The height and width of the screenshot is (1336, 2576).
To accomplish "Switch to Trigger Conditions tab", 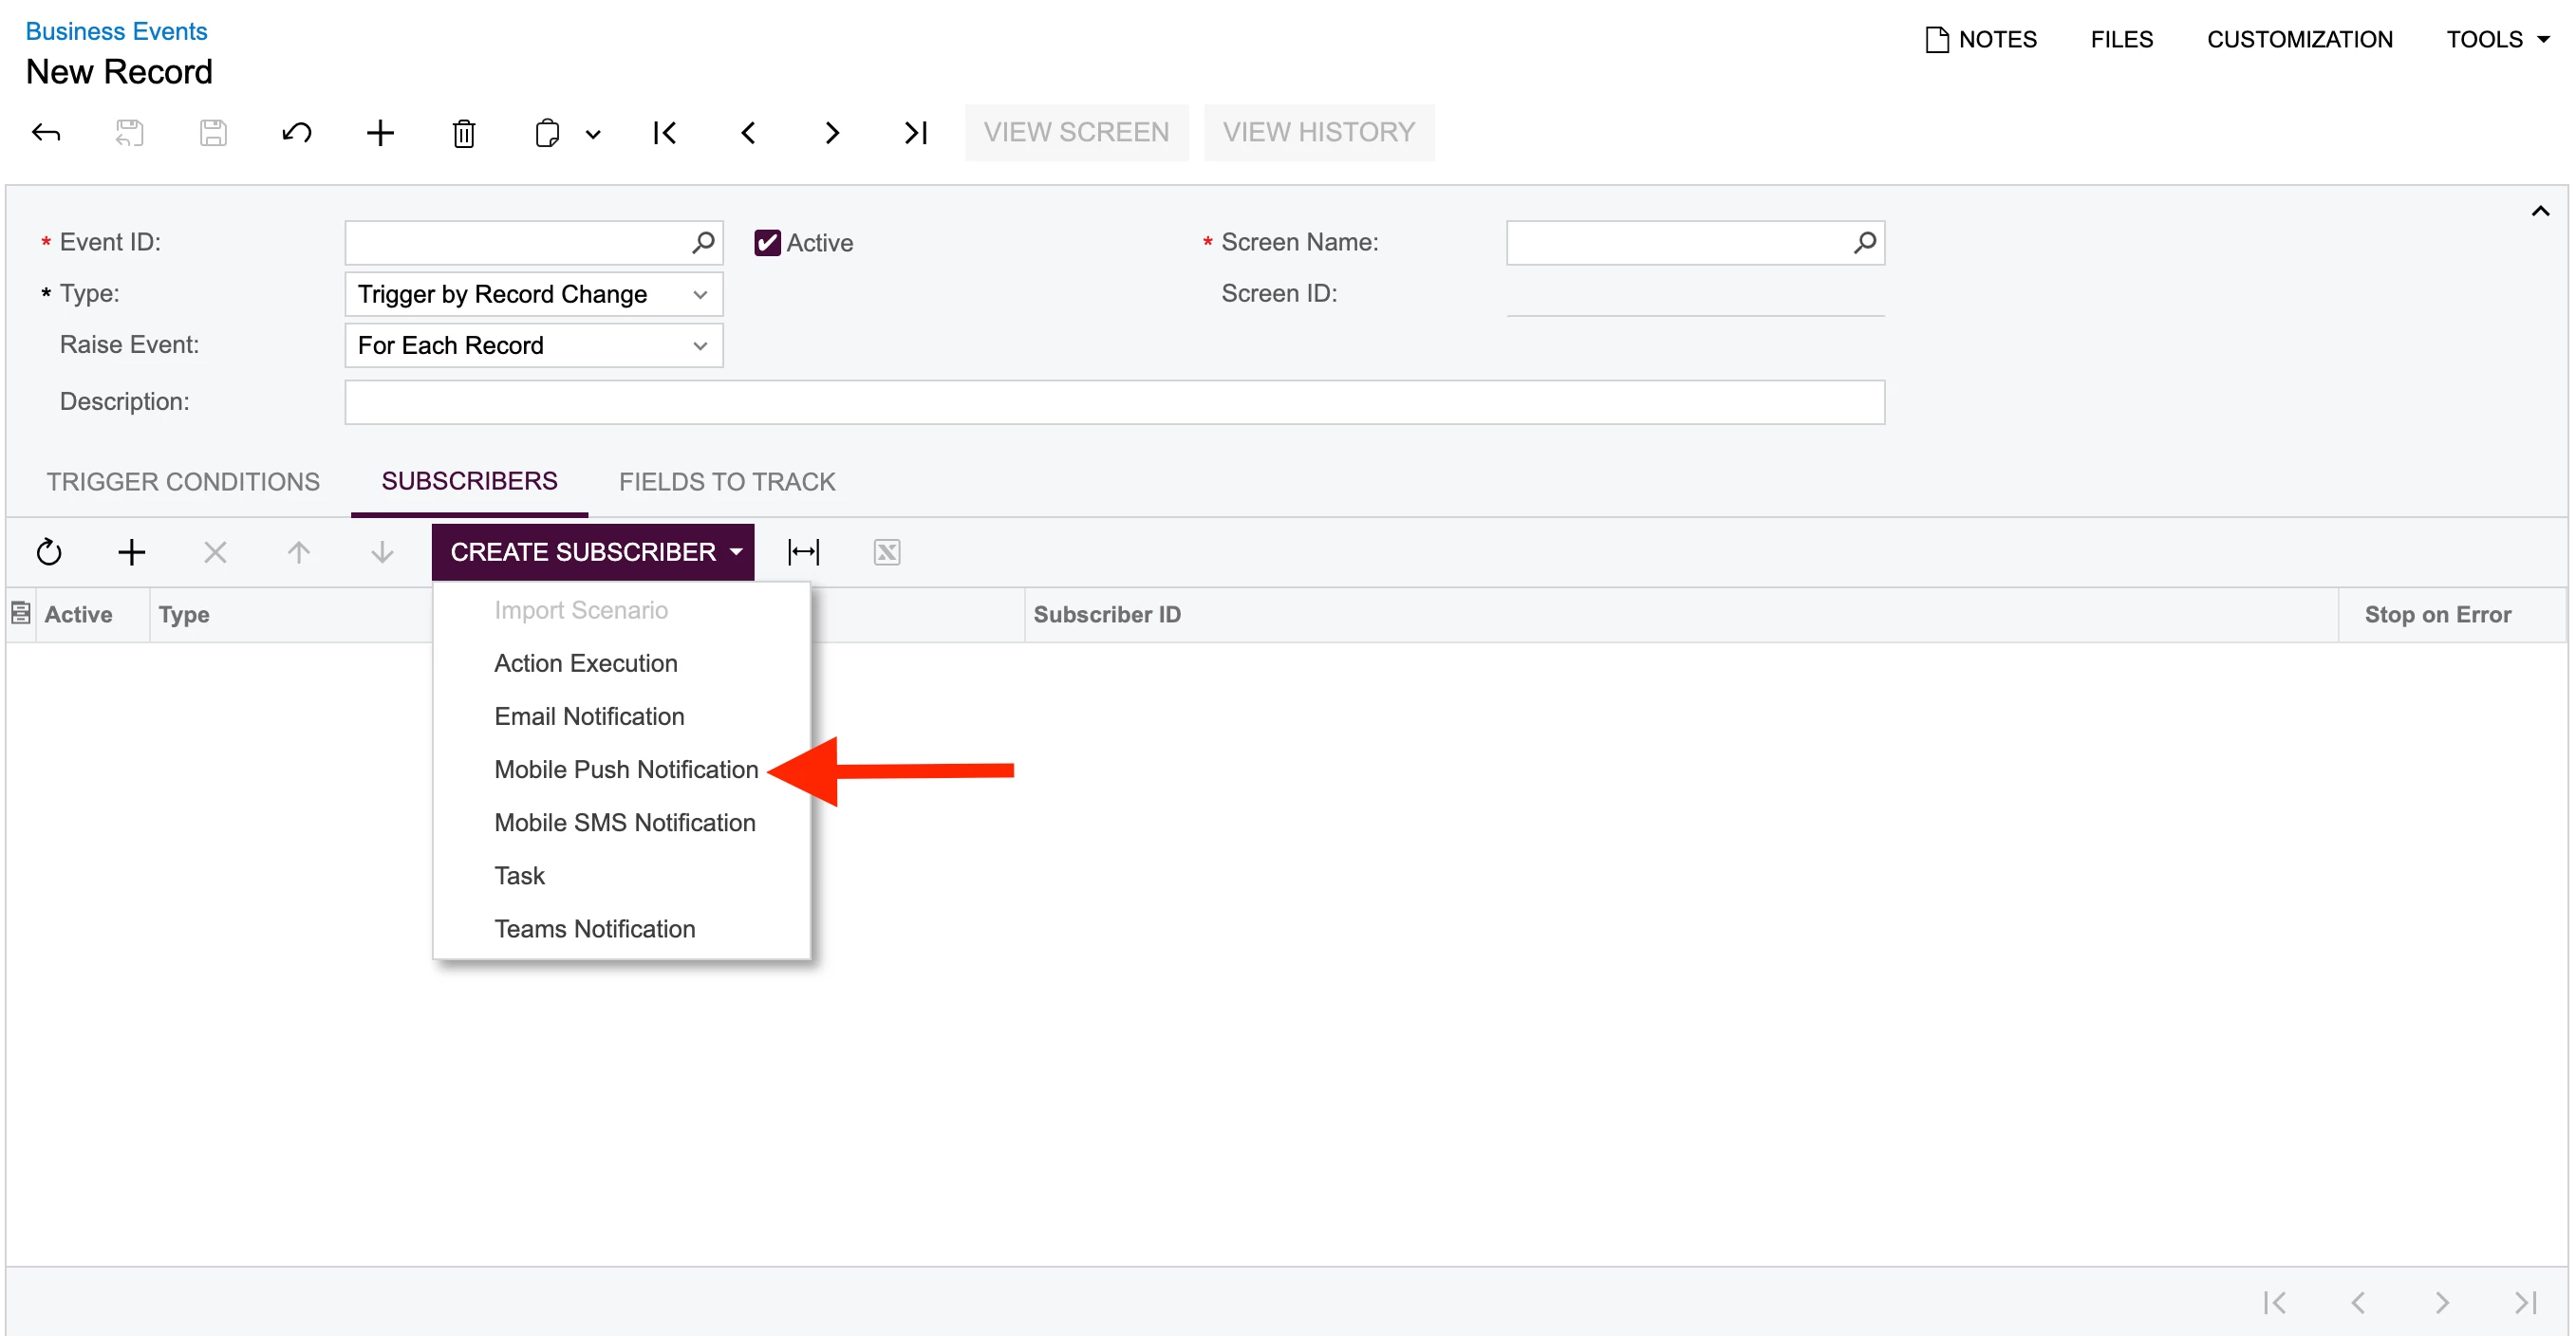I will click(x=183, y=482).
